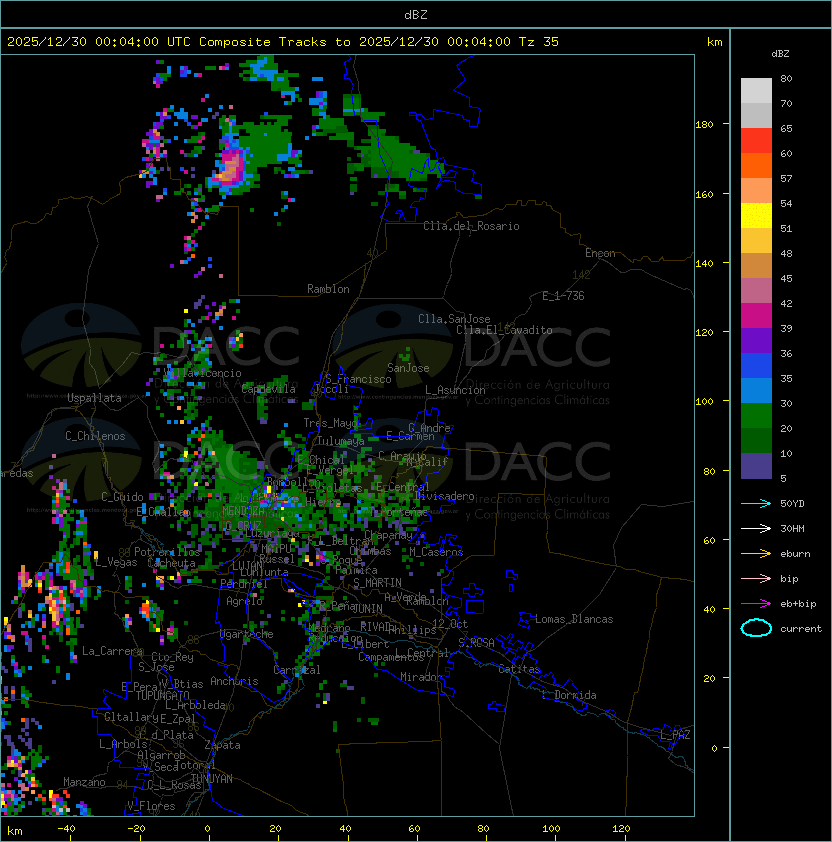Click the Encon place label
Image resolution: width=832 pixels, height=842 pixels.
[600, 253]
